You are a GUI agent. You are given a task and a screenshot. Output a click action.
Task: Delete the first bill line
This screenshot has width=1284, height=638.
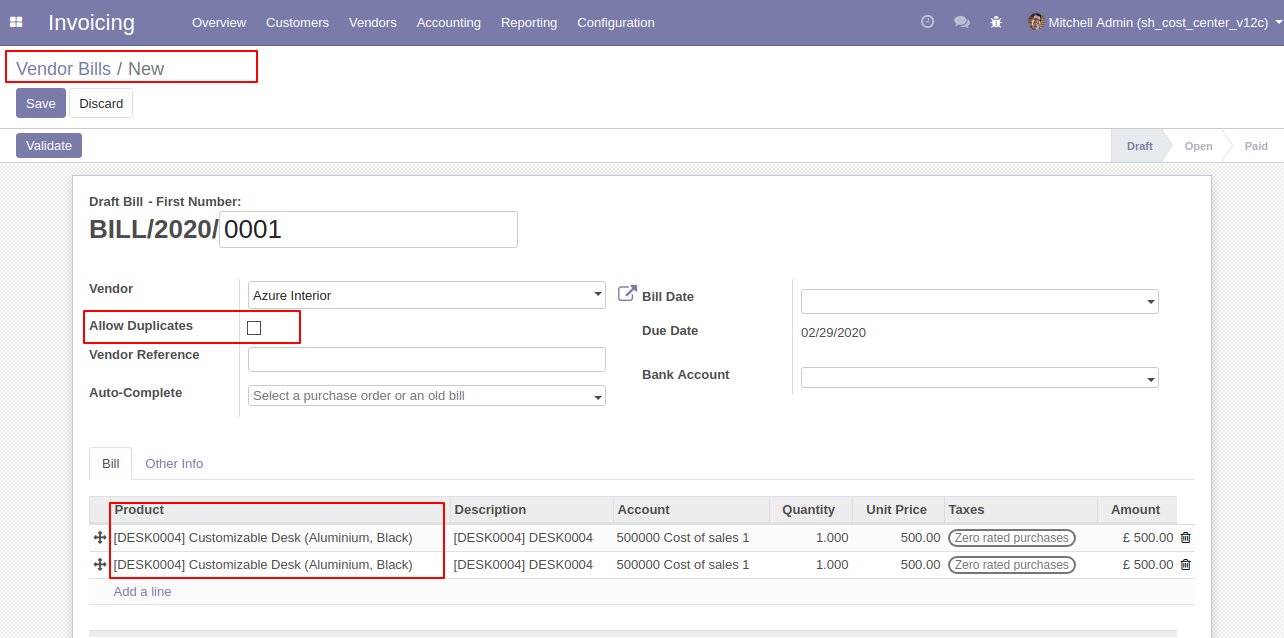(x=1186, y=538)
